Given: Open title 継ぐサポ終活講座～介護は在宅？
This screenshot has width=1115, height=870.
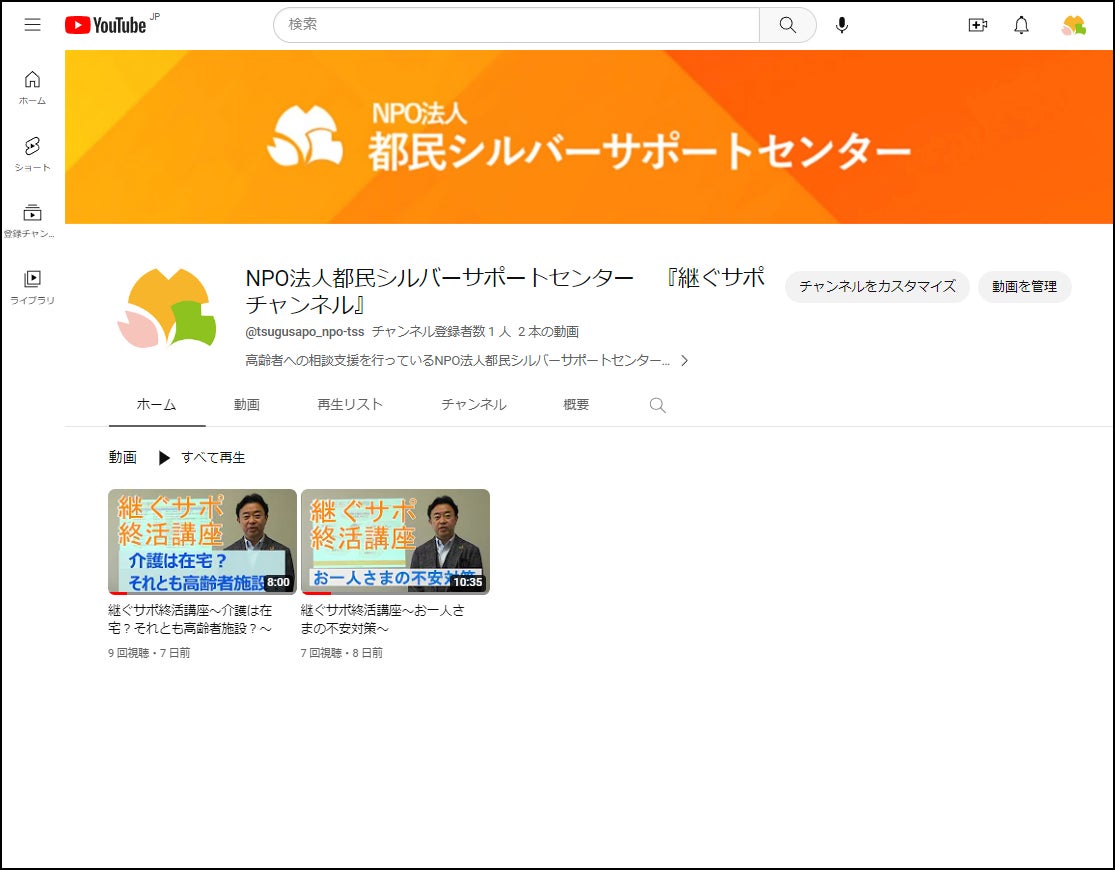Looking at the screenshot, I should pos(190,620).
